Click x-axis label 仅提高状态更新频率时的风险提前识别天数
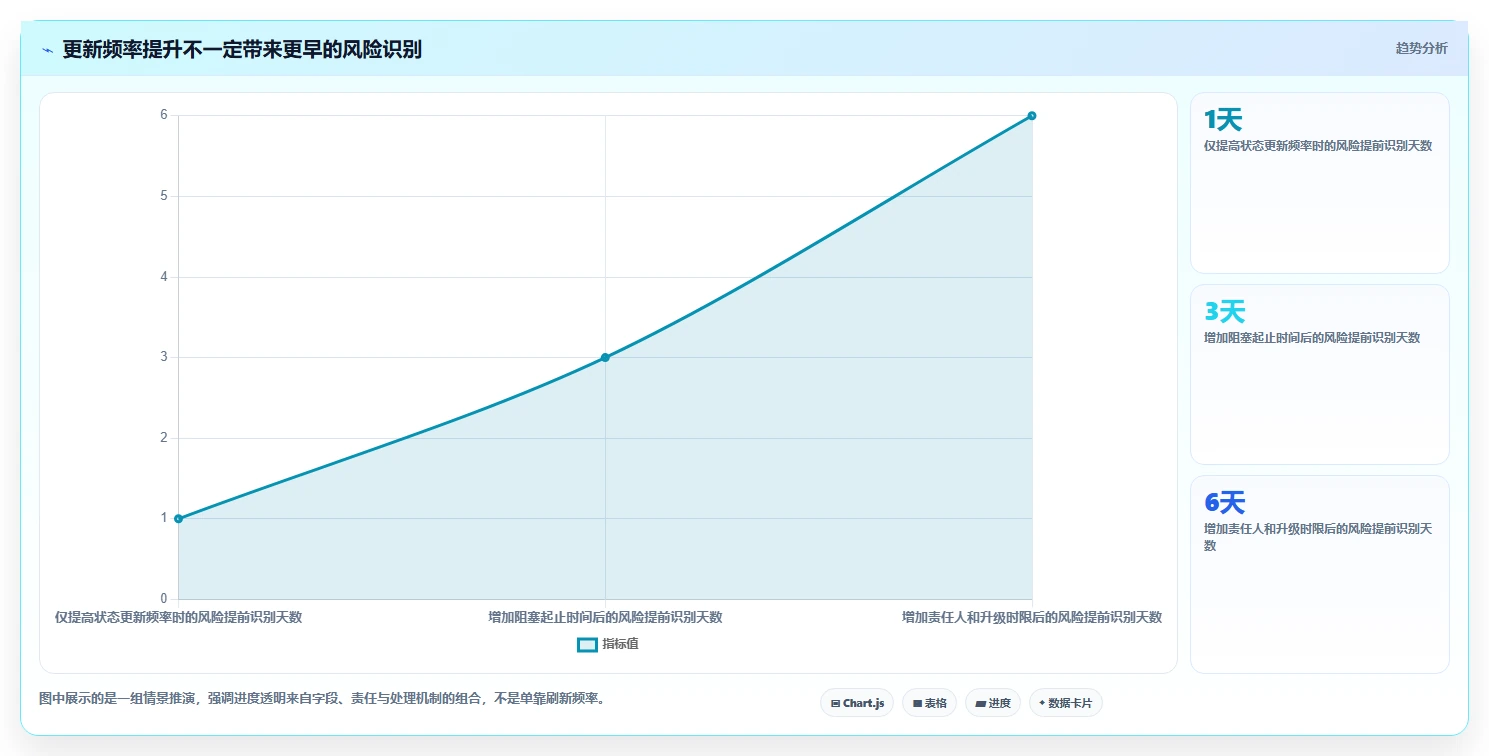The image size is (1489, 756). click(x=178, y=617)
